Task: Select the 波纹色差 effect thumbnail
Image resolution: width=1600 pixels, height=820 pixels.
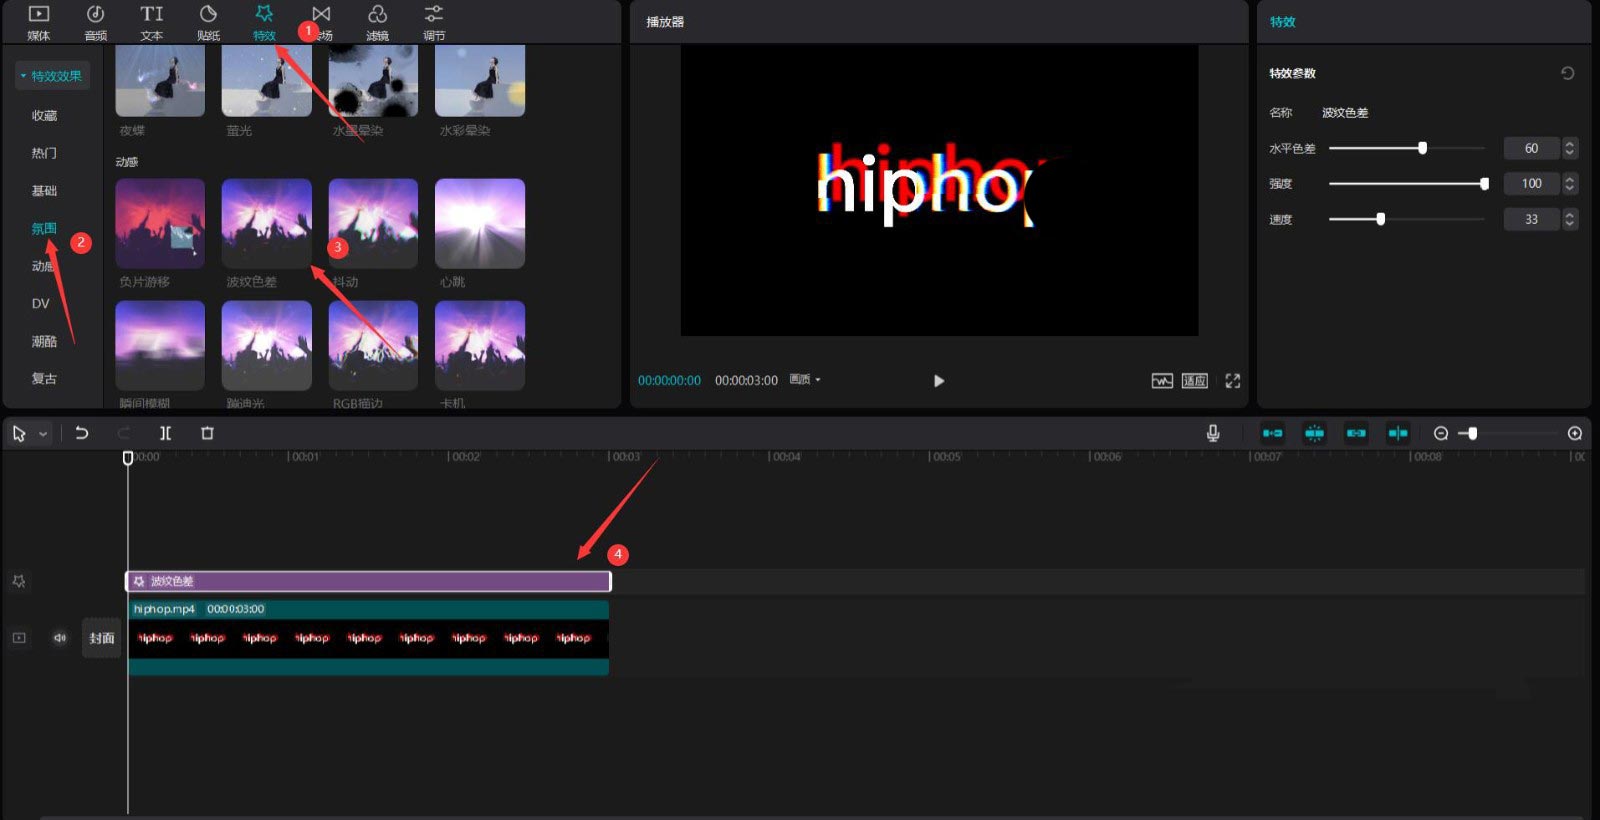Action: 266,223
